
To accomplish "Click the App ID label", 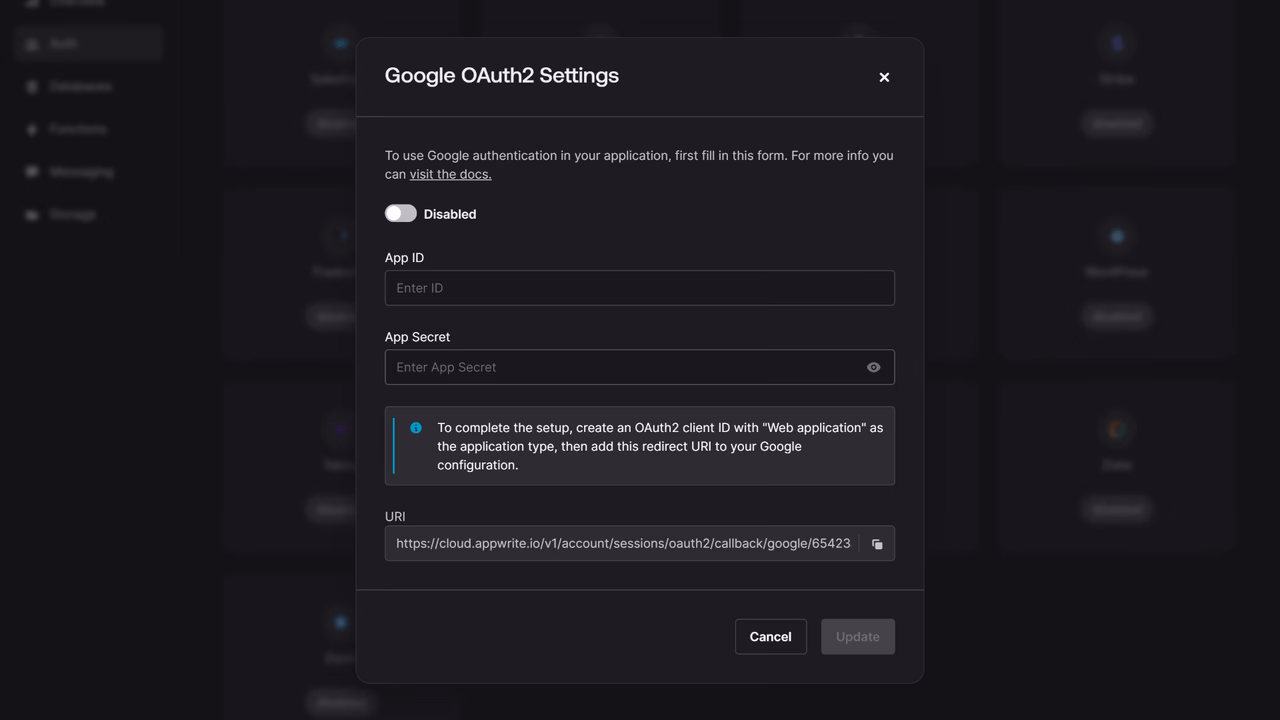I will [x=404, y=258].
